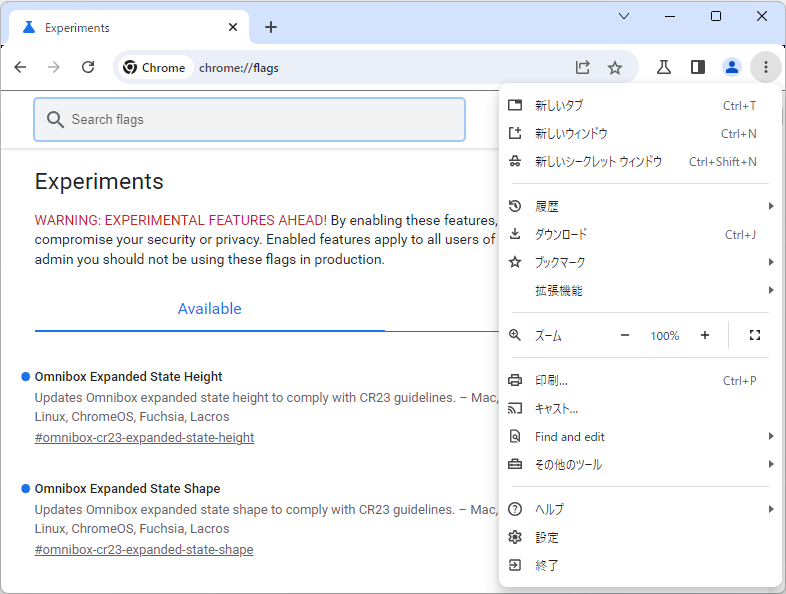Switch to the Available tab

click(209, 309)
